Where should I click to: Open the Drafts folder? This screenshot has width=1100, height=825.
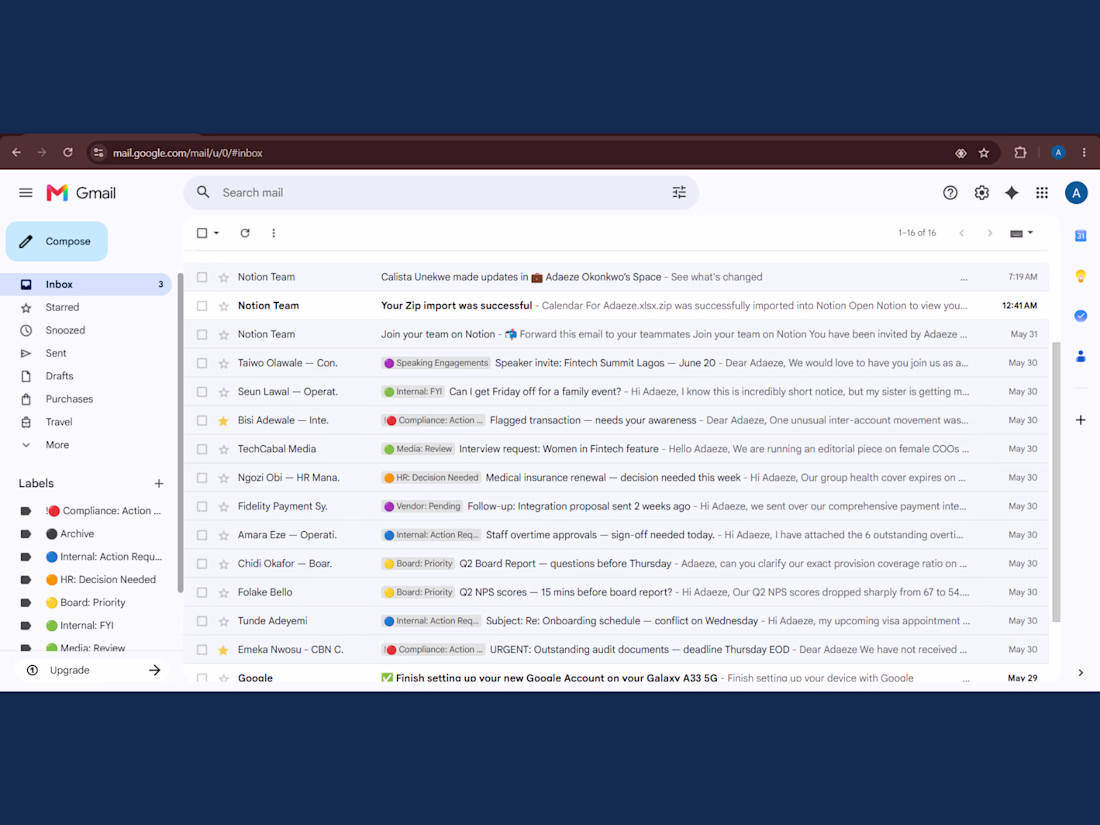[x=60, y=376]
